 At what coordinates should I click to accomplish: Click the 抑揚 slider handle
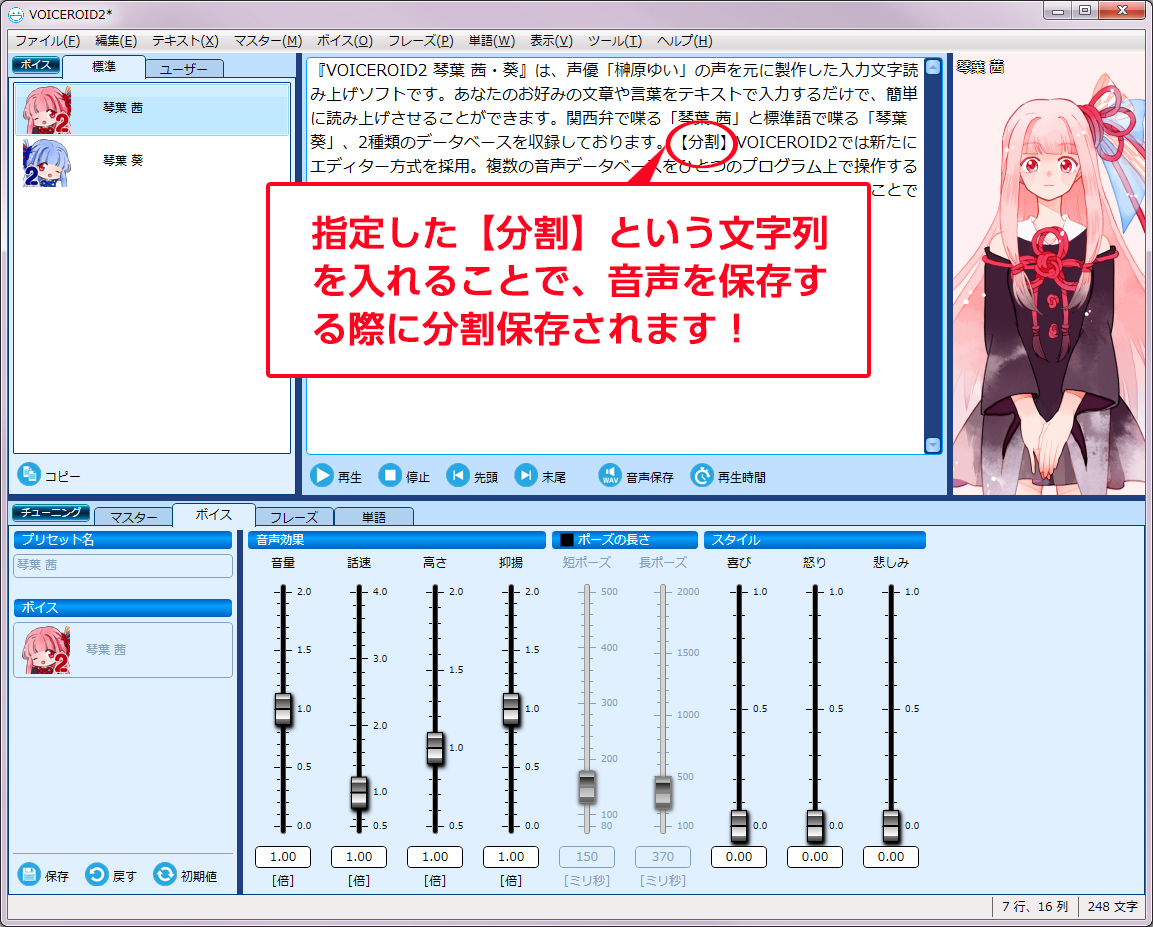(x=511, y=709)
